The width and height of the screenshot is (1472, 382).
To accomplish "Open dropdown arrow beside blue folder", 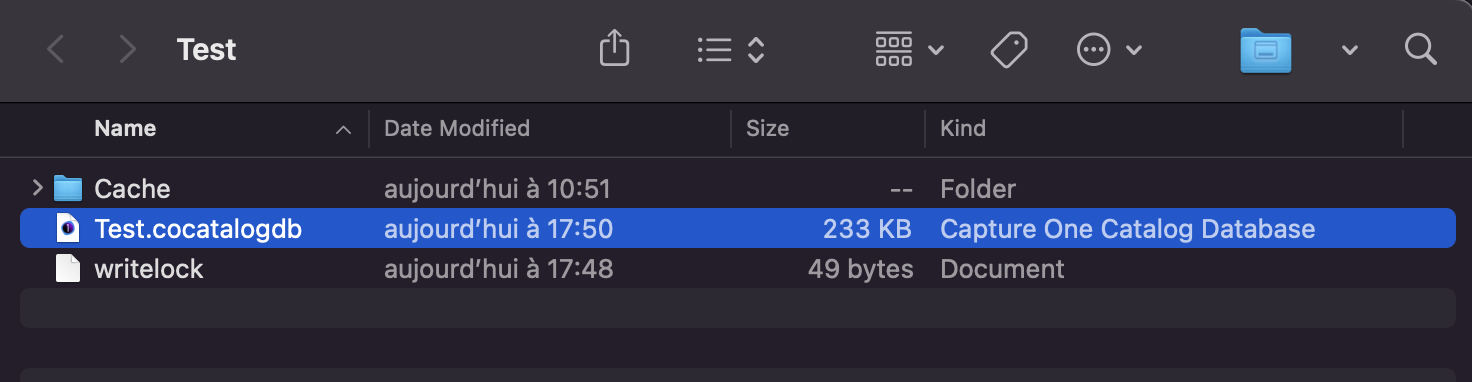I will pos(1349,50).
